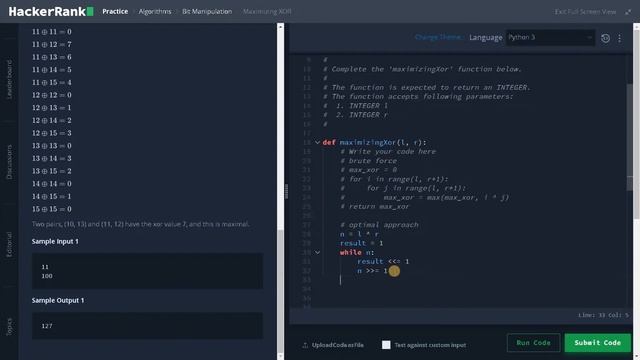The height and width of the screenshot is (360, 640).
Task: Click the Maximizing XOR breadcrumb
Action: pyautogui.click(x=267, y=11)
